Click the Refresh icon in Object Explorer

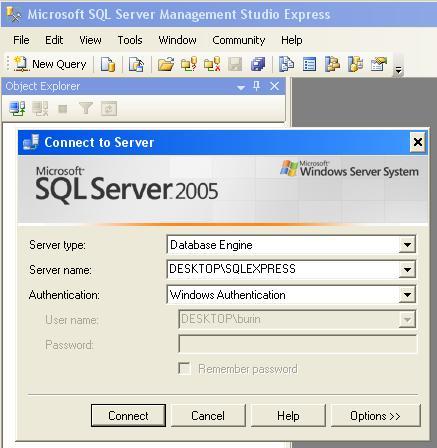point(109,109)
